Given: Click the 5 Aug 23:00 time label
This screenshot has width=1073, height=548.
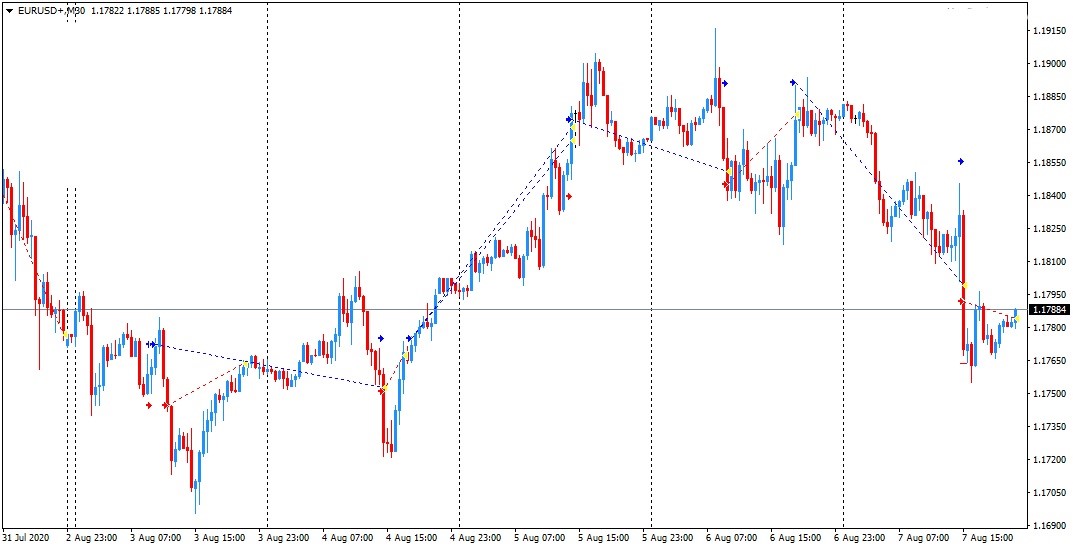Looking at the screenshot, I should click(668, 538).
